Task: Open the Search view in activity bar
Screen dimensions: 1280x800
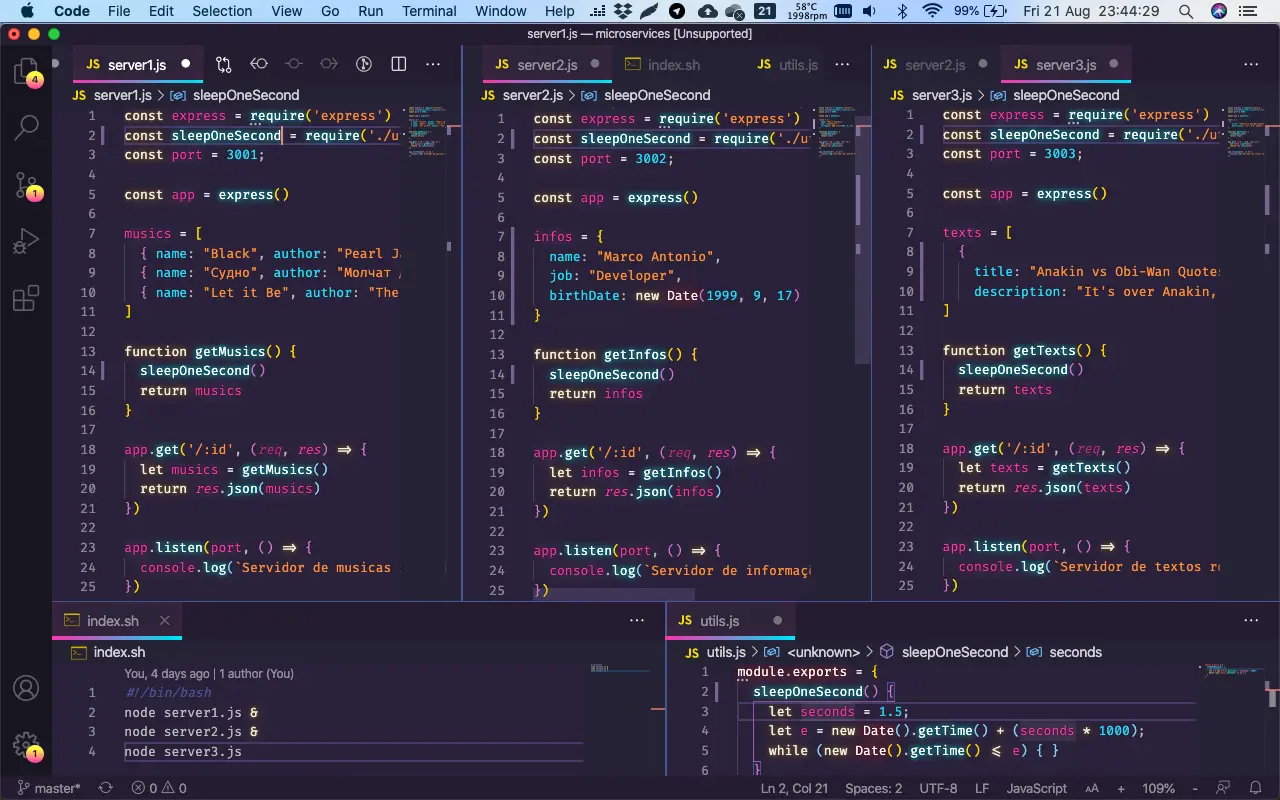Action: [26, 127]
